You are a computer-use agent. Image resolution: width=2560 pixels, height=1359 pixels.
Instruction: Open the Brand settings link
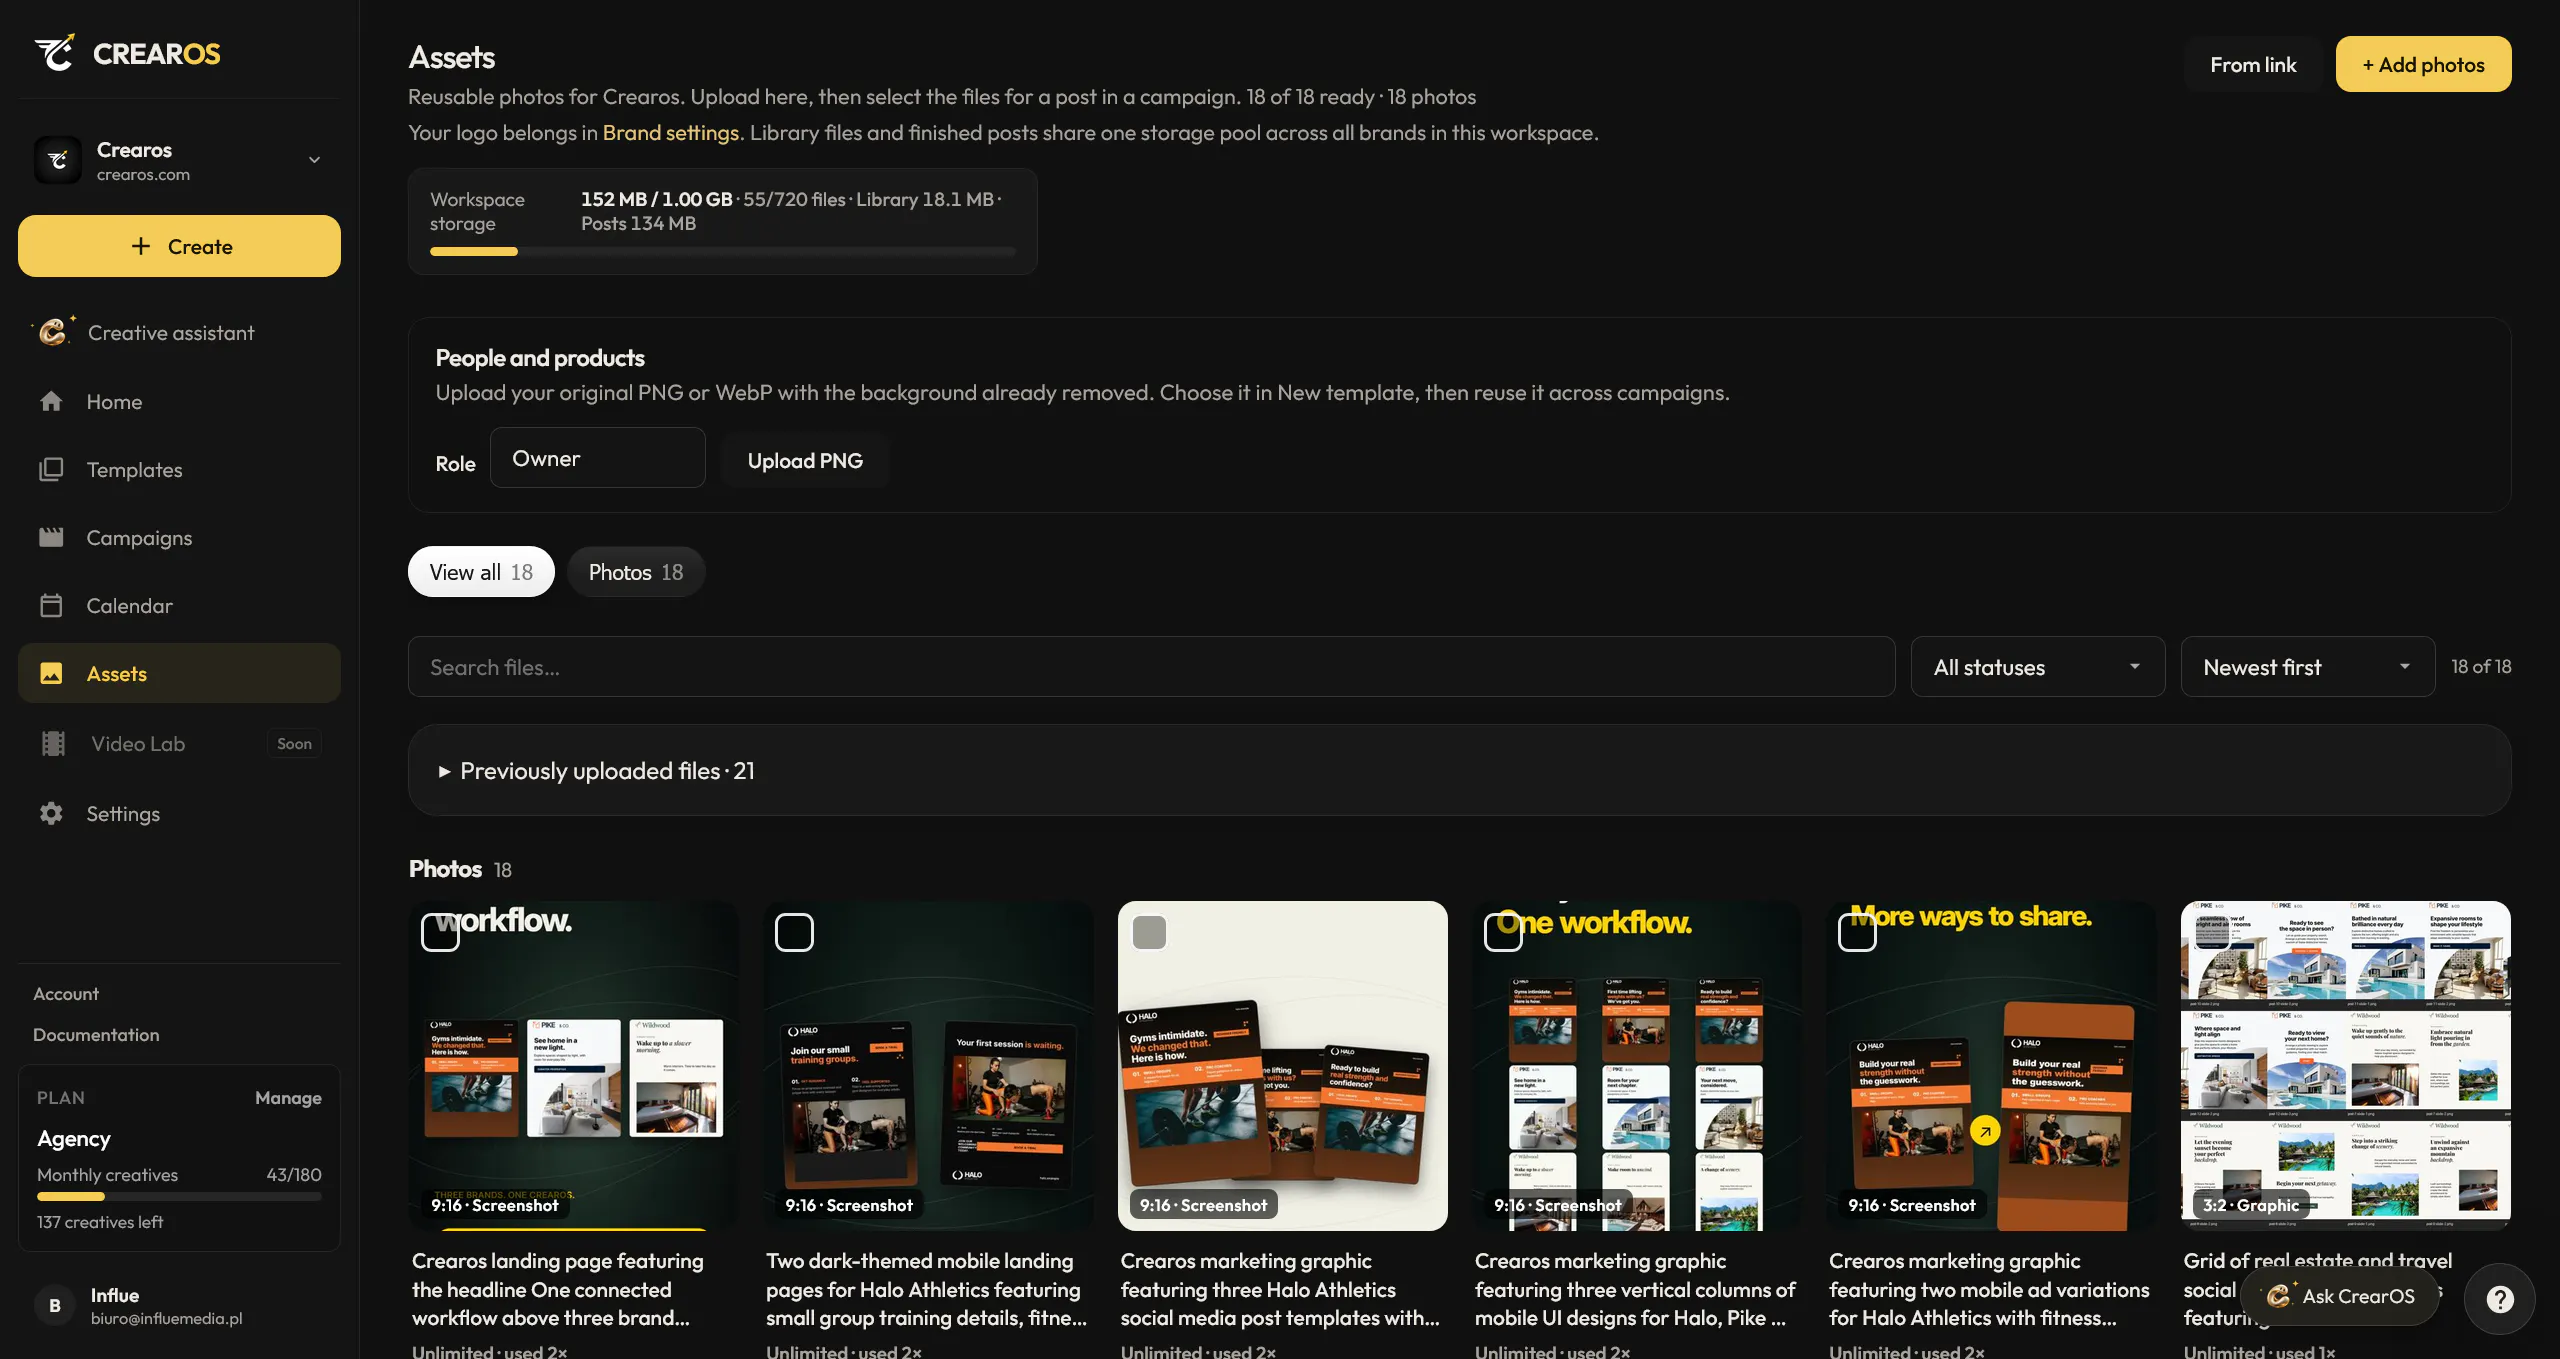click(671, 132)
